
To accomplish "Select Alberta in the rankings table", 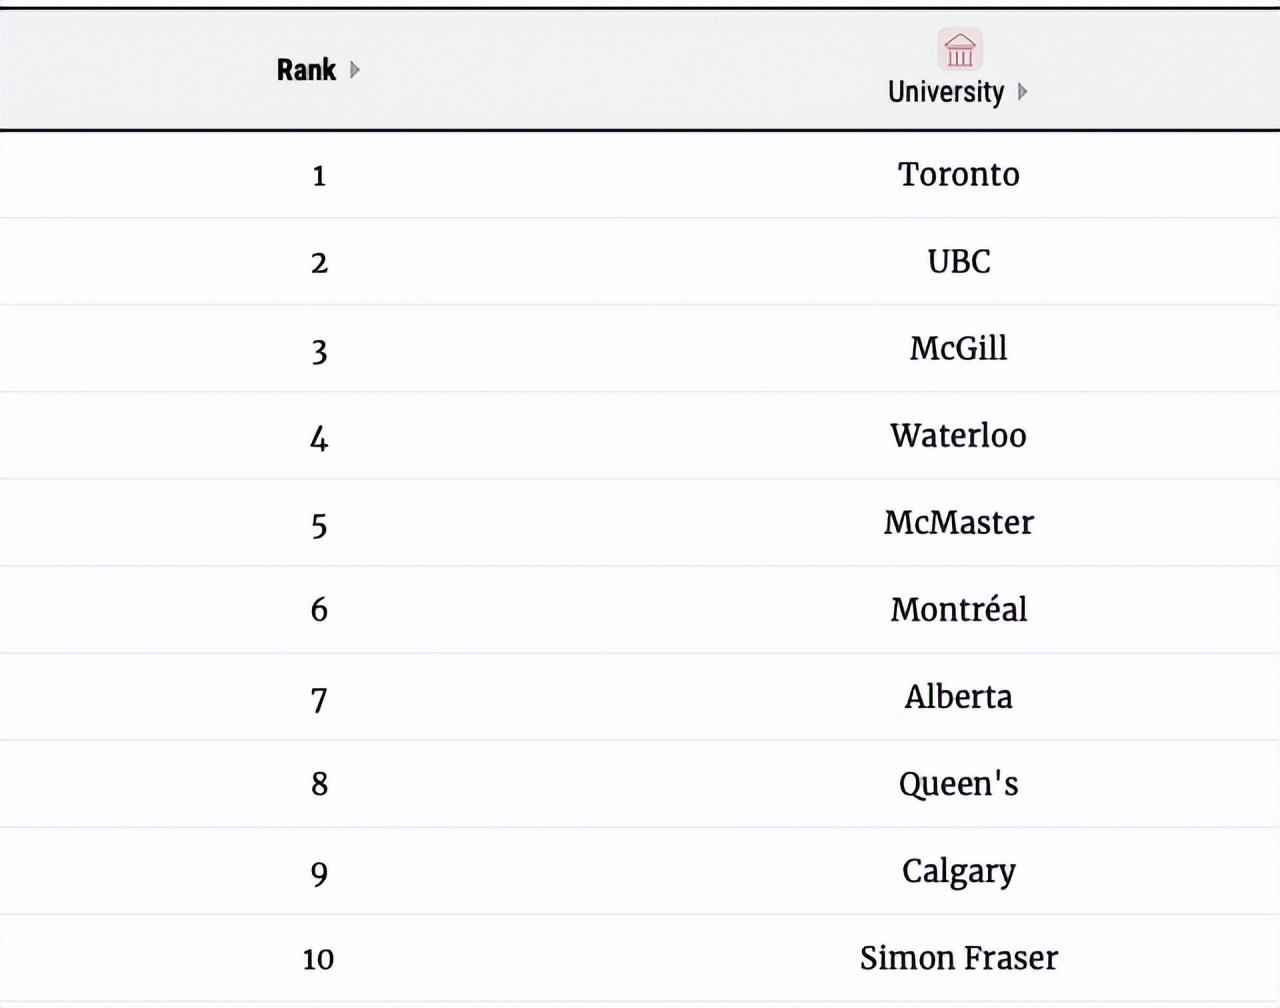I will [958, 697].
